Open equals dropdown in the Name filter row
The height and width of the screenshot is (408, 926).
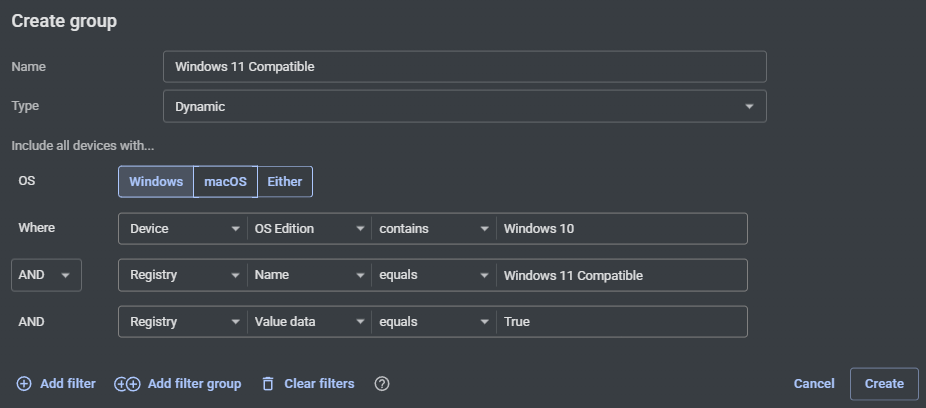coord(434,275)
